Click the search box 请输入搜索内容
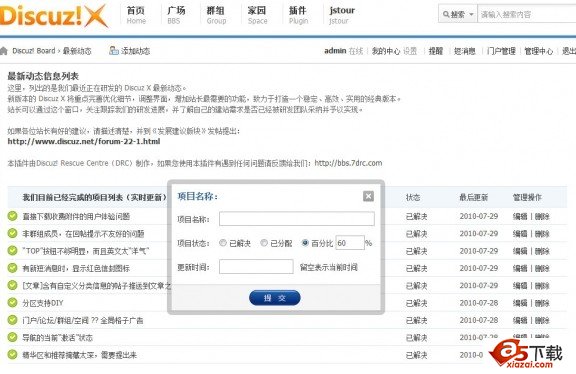 [x=527, y=14]
